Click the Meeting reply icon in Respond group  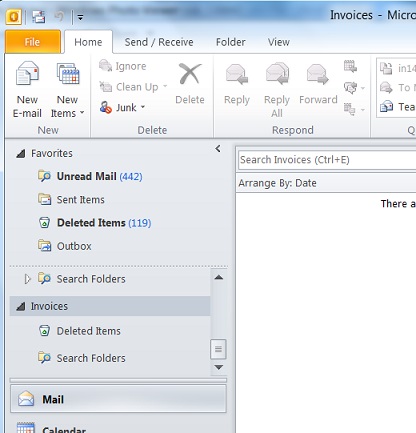[x=350, y=66]
